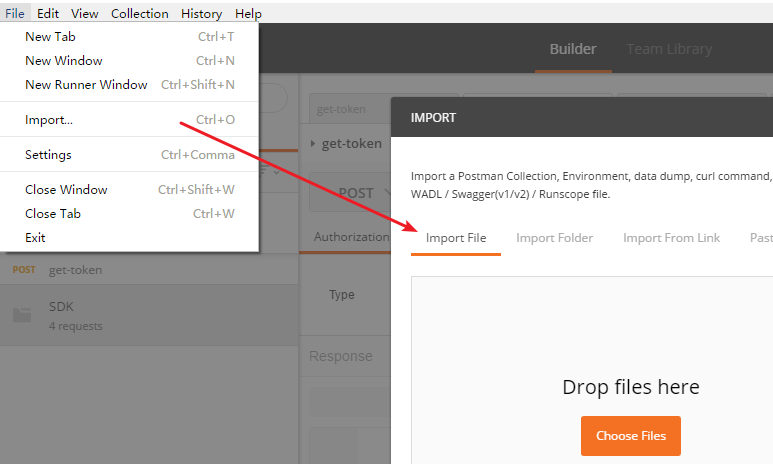Choose New Tab from File menu

(x=130, y=37)
